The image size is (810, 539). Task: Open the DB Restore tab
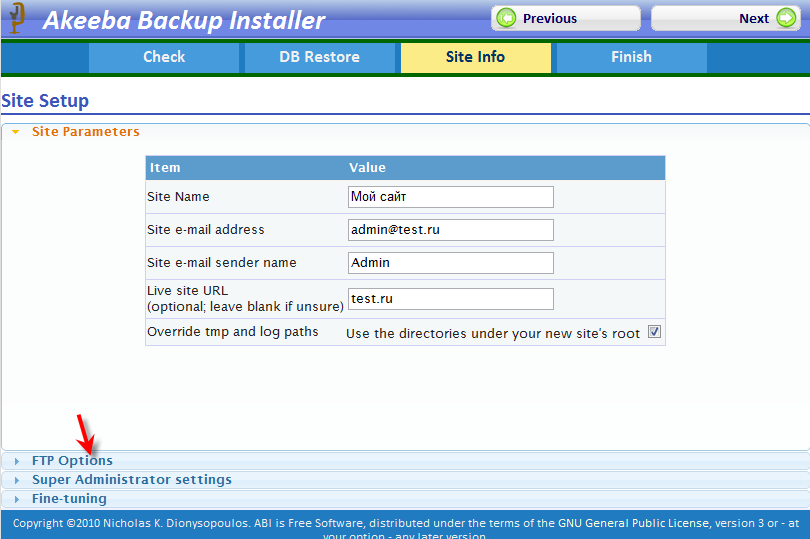319,57
